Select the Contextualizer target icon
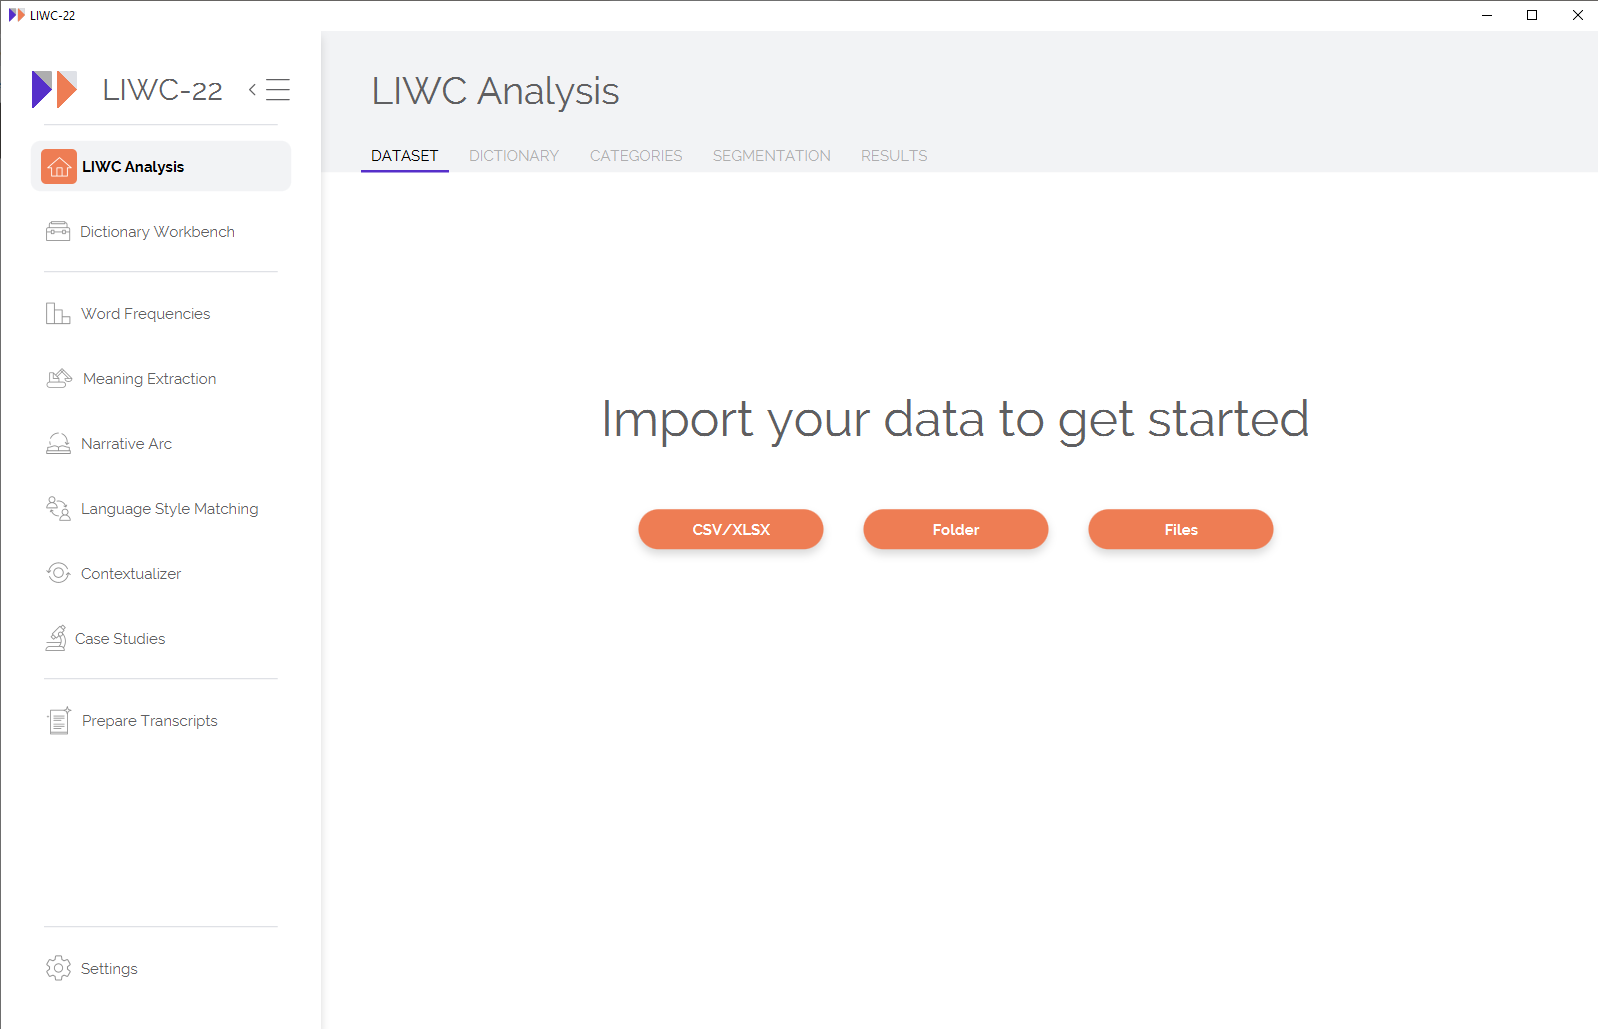This screenshot has width=1598, height=1029. click(x=58, y=573)
